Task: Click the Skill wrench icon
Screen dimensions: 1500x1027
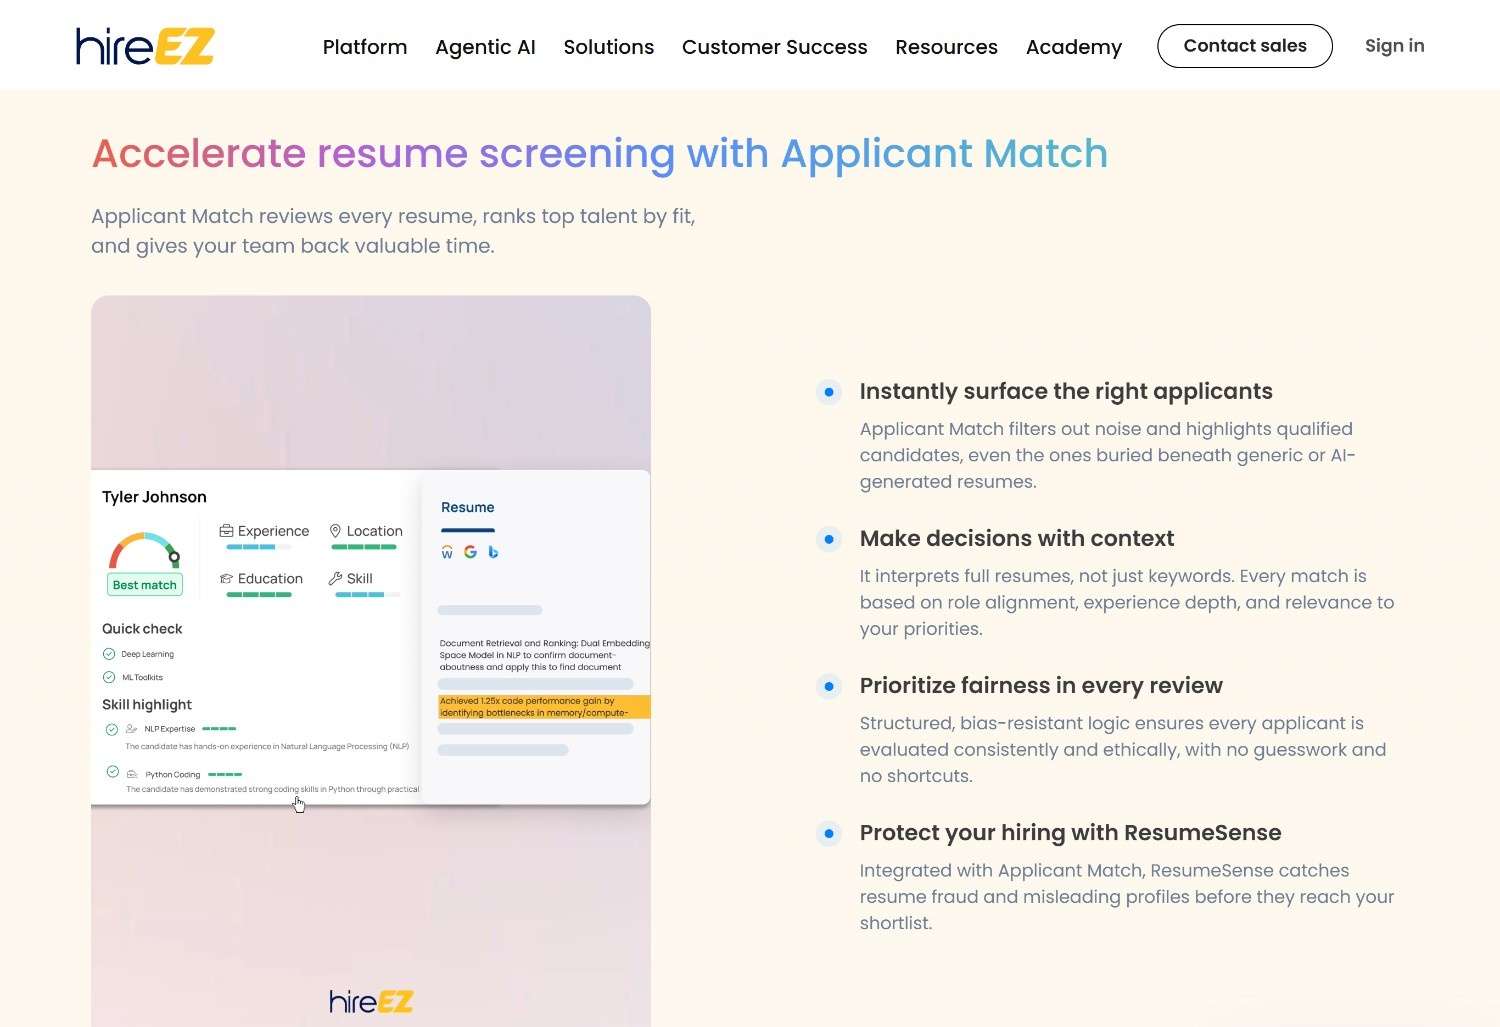Action: pos(335,579)
